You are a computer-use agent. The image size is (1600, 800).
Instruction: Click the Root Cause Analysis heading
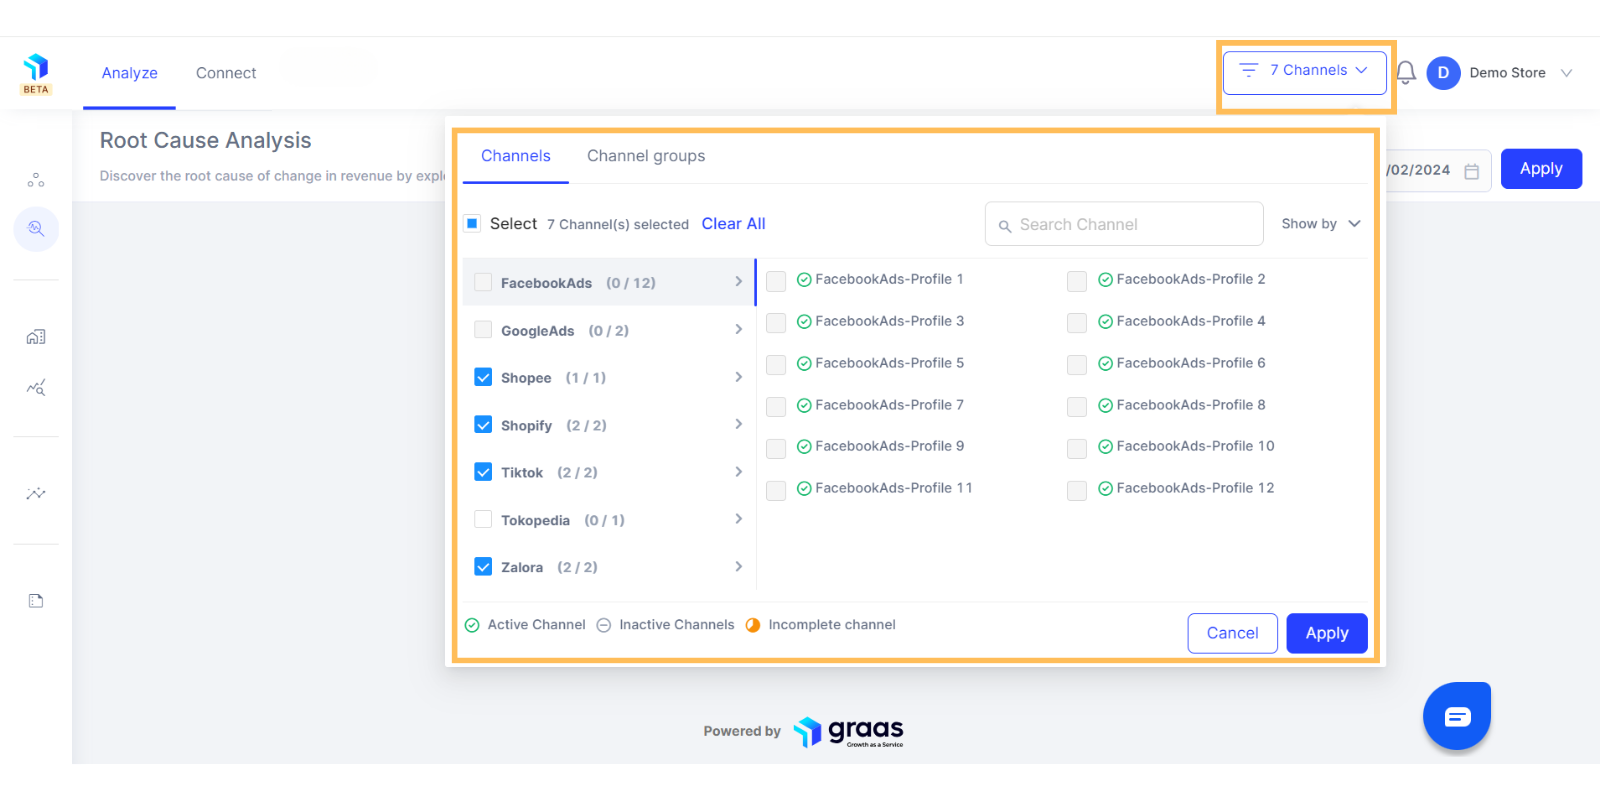tap(205, 141)
